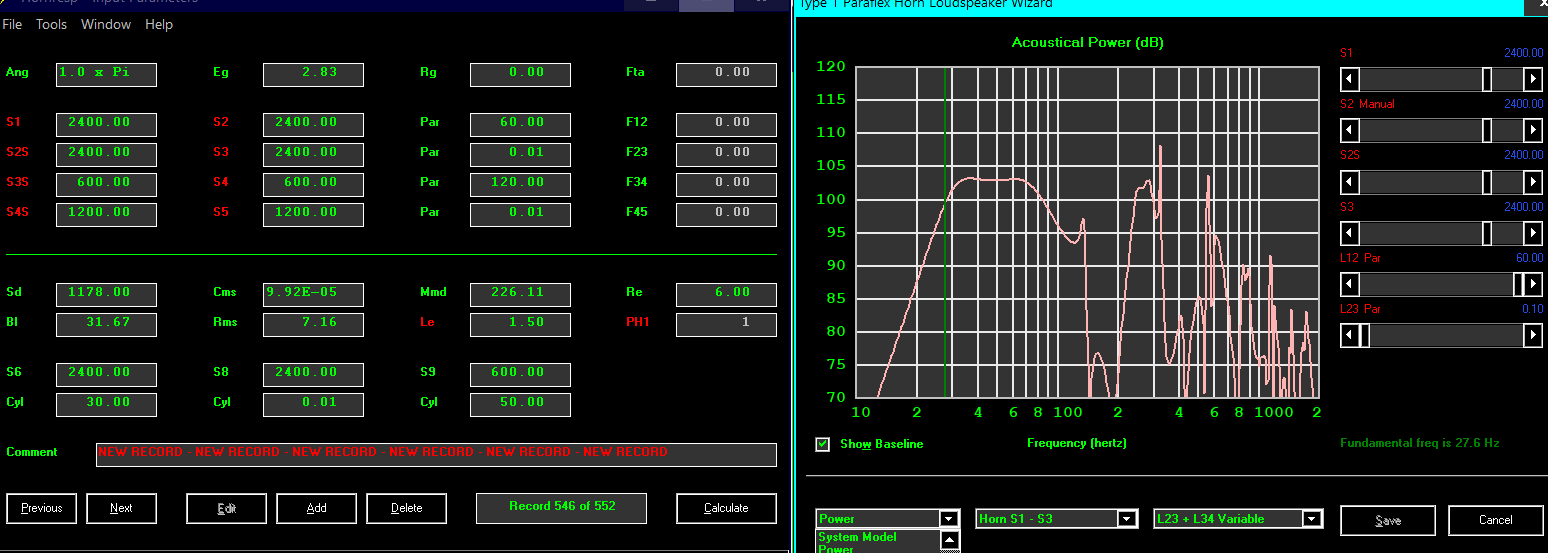Screen dimensions: 1548x553
Task: Click the Fta input field
Action: click(726, 74)
